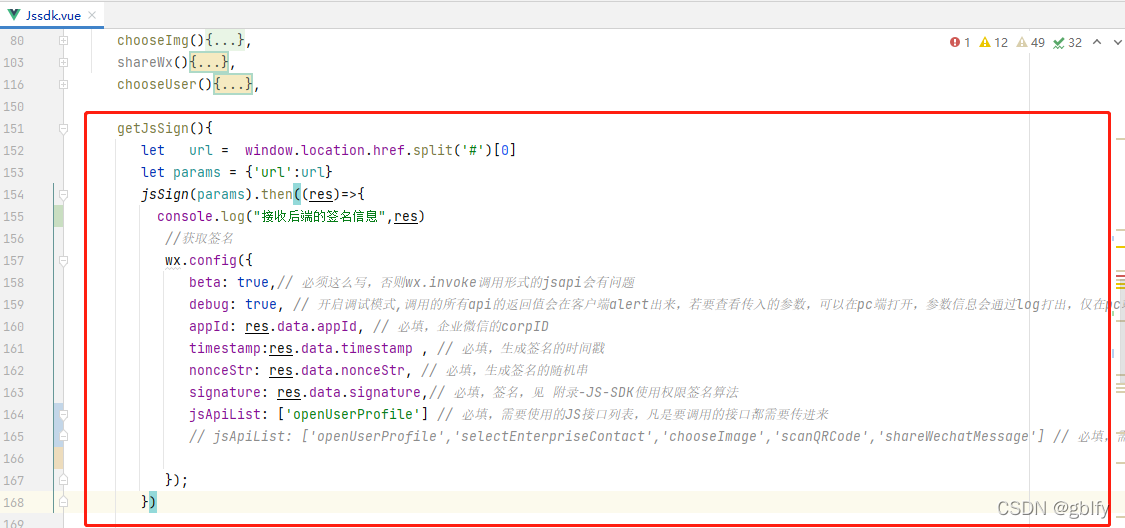Click the debug: true property
1125x528 pixels.
(232, 304)
